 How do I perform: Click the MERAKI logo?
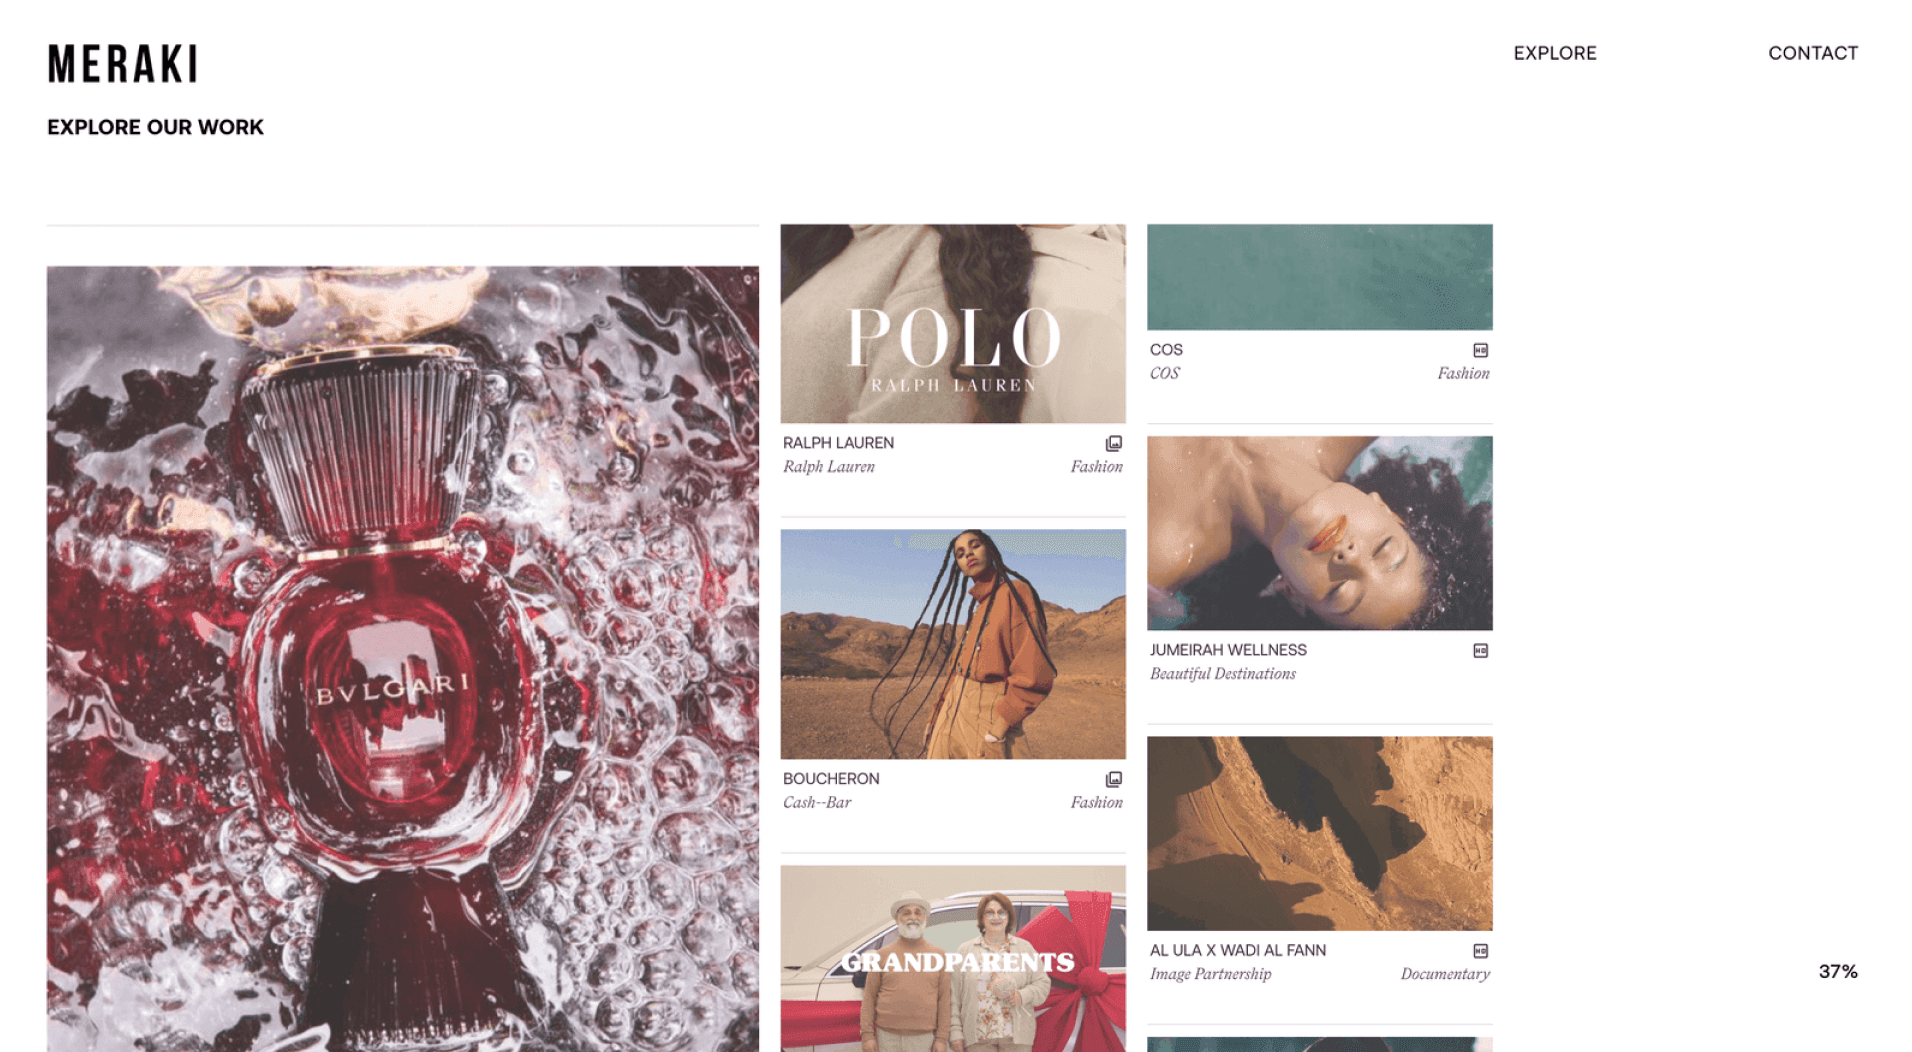122,63
